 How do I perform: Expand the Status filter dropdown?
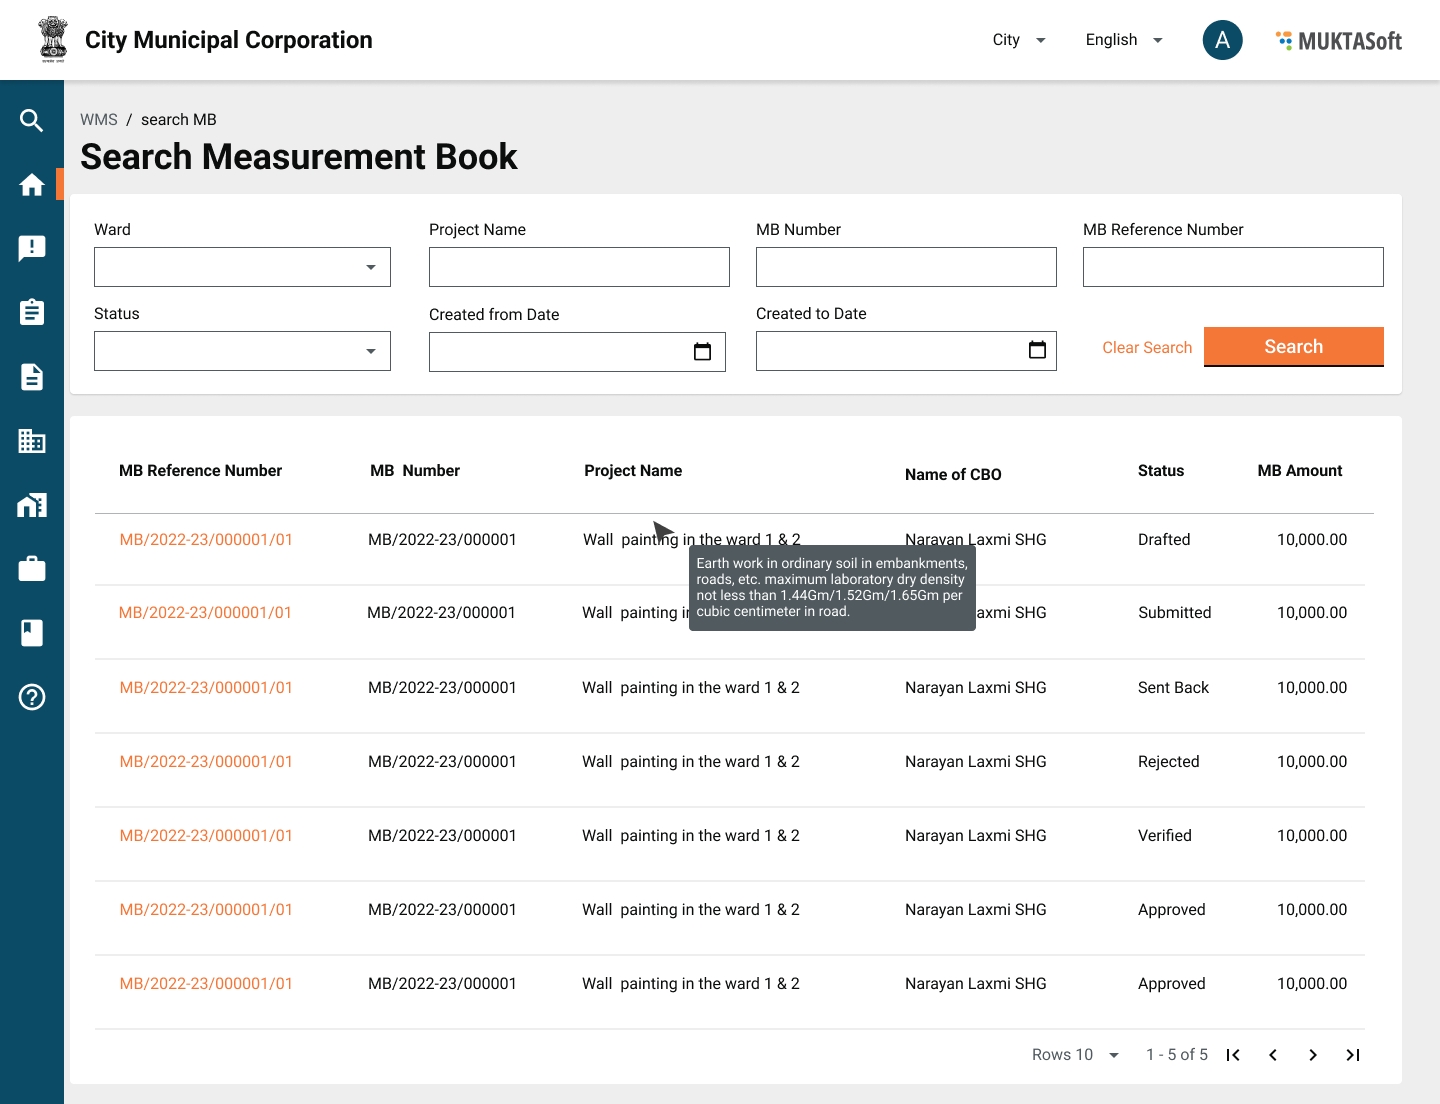pos(242,351)
